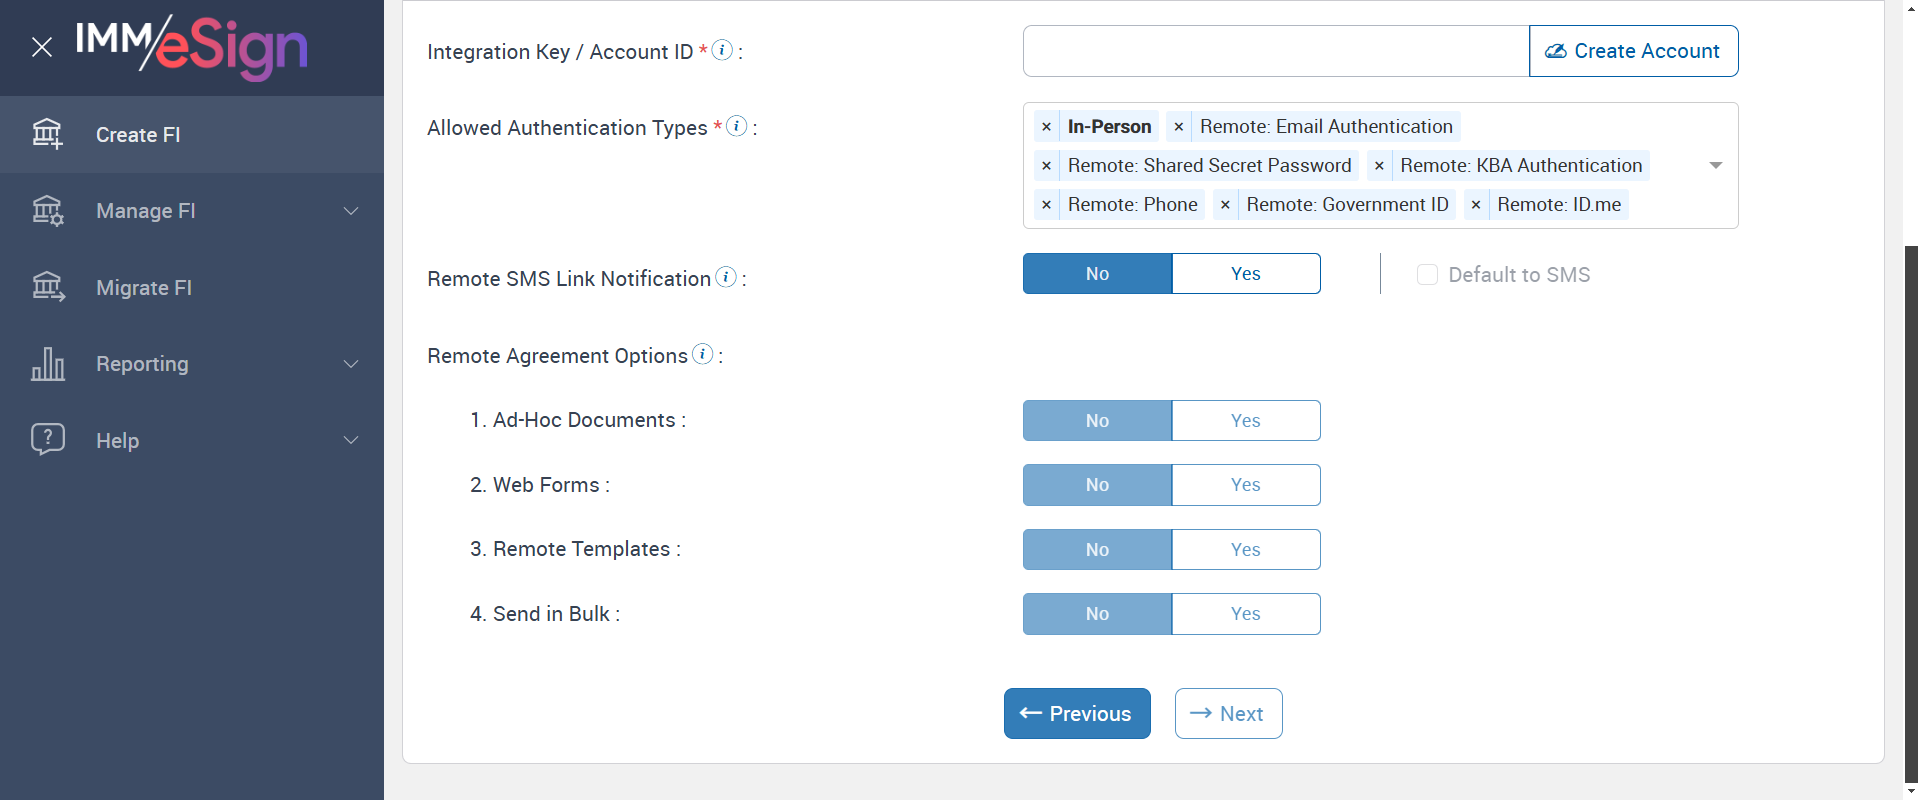Go to the Next step
This screenshot has height=800, width=1920.
click(x=1228, y=714)
